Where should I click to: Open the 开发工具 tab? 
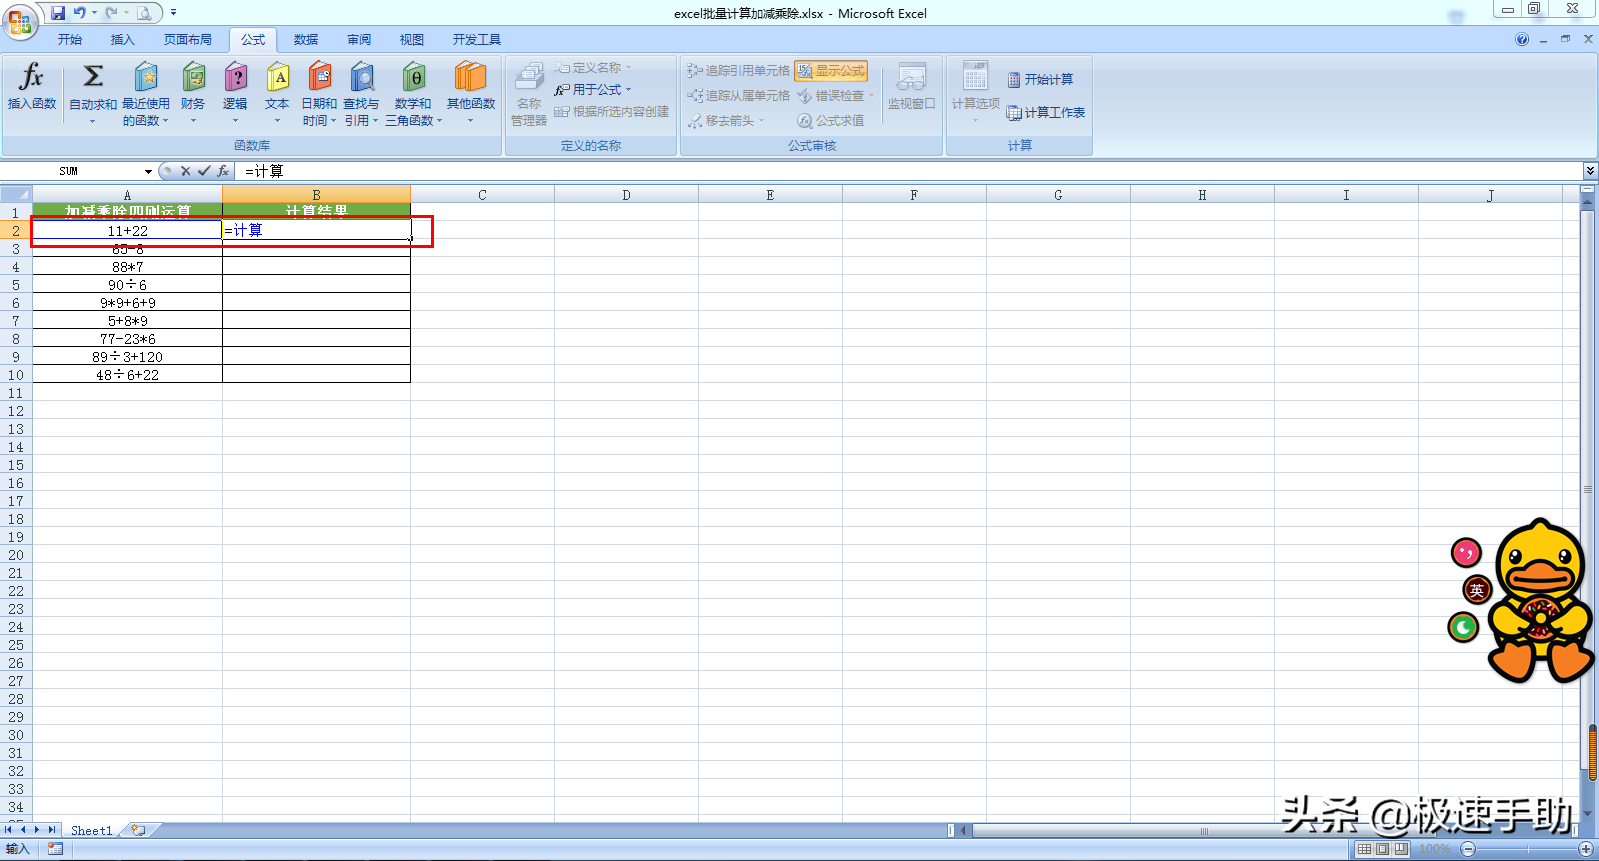point(477,40)
